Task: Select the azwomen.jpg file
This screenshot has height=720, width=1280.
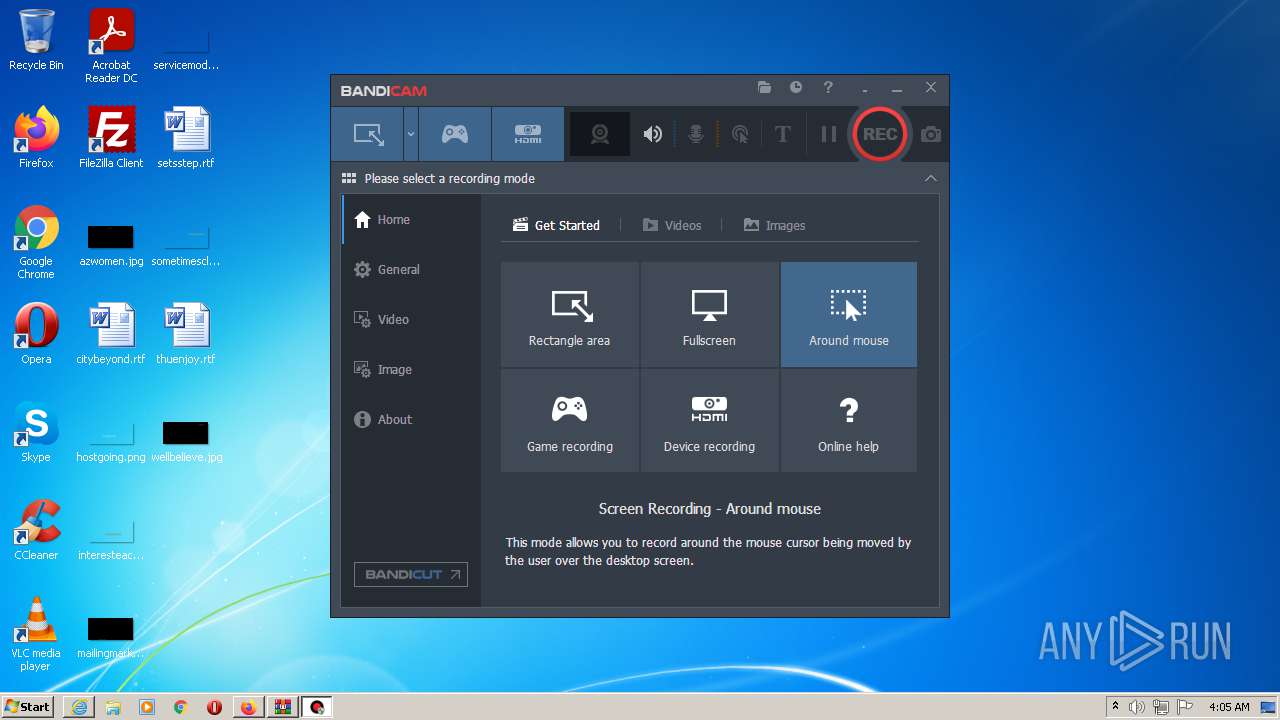Action: 111,245
